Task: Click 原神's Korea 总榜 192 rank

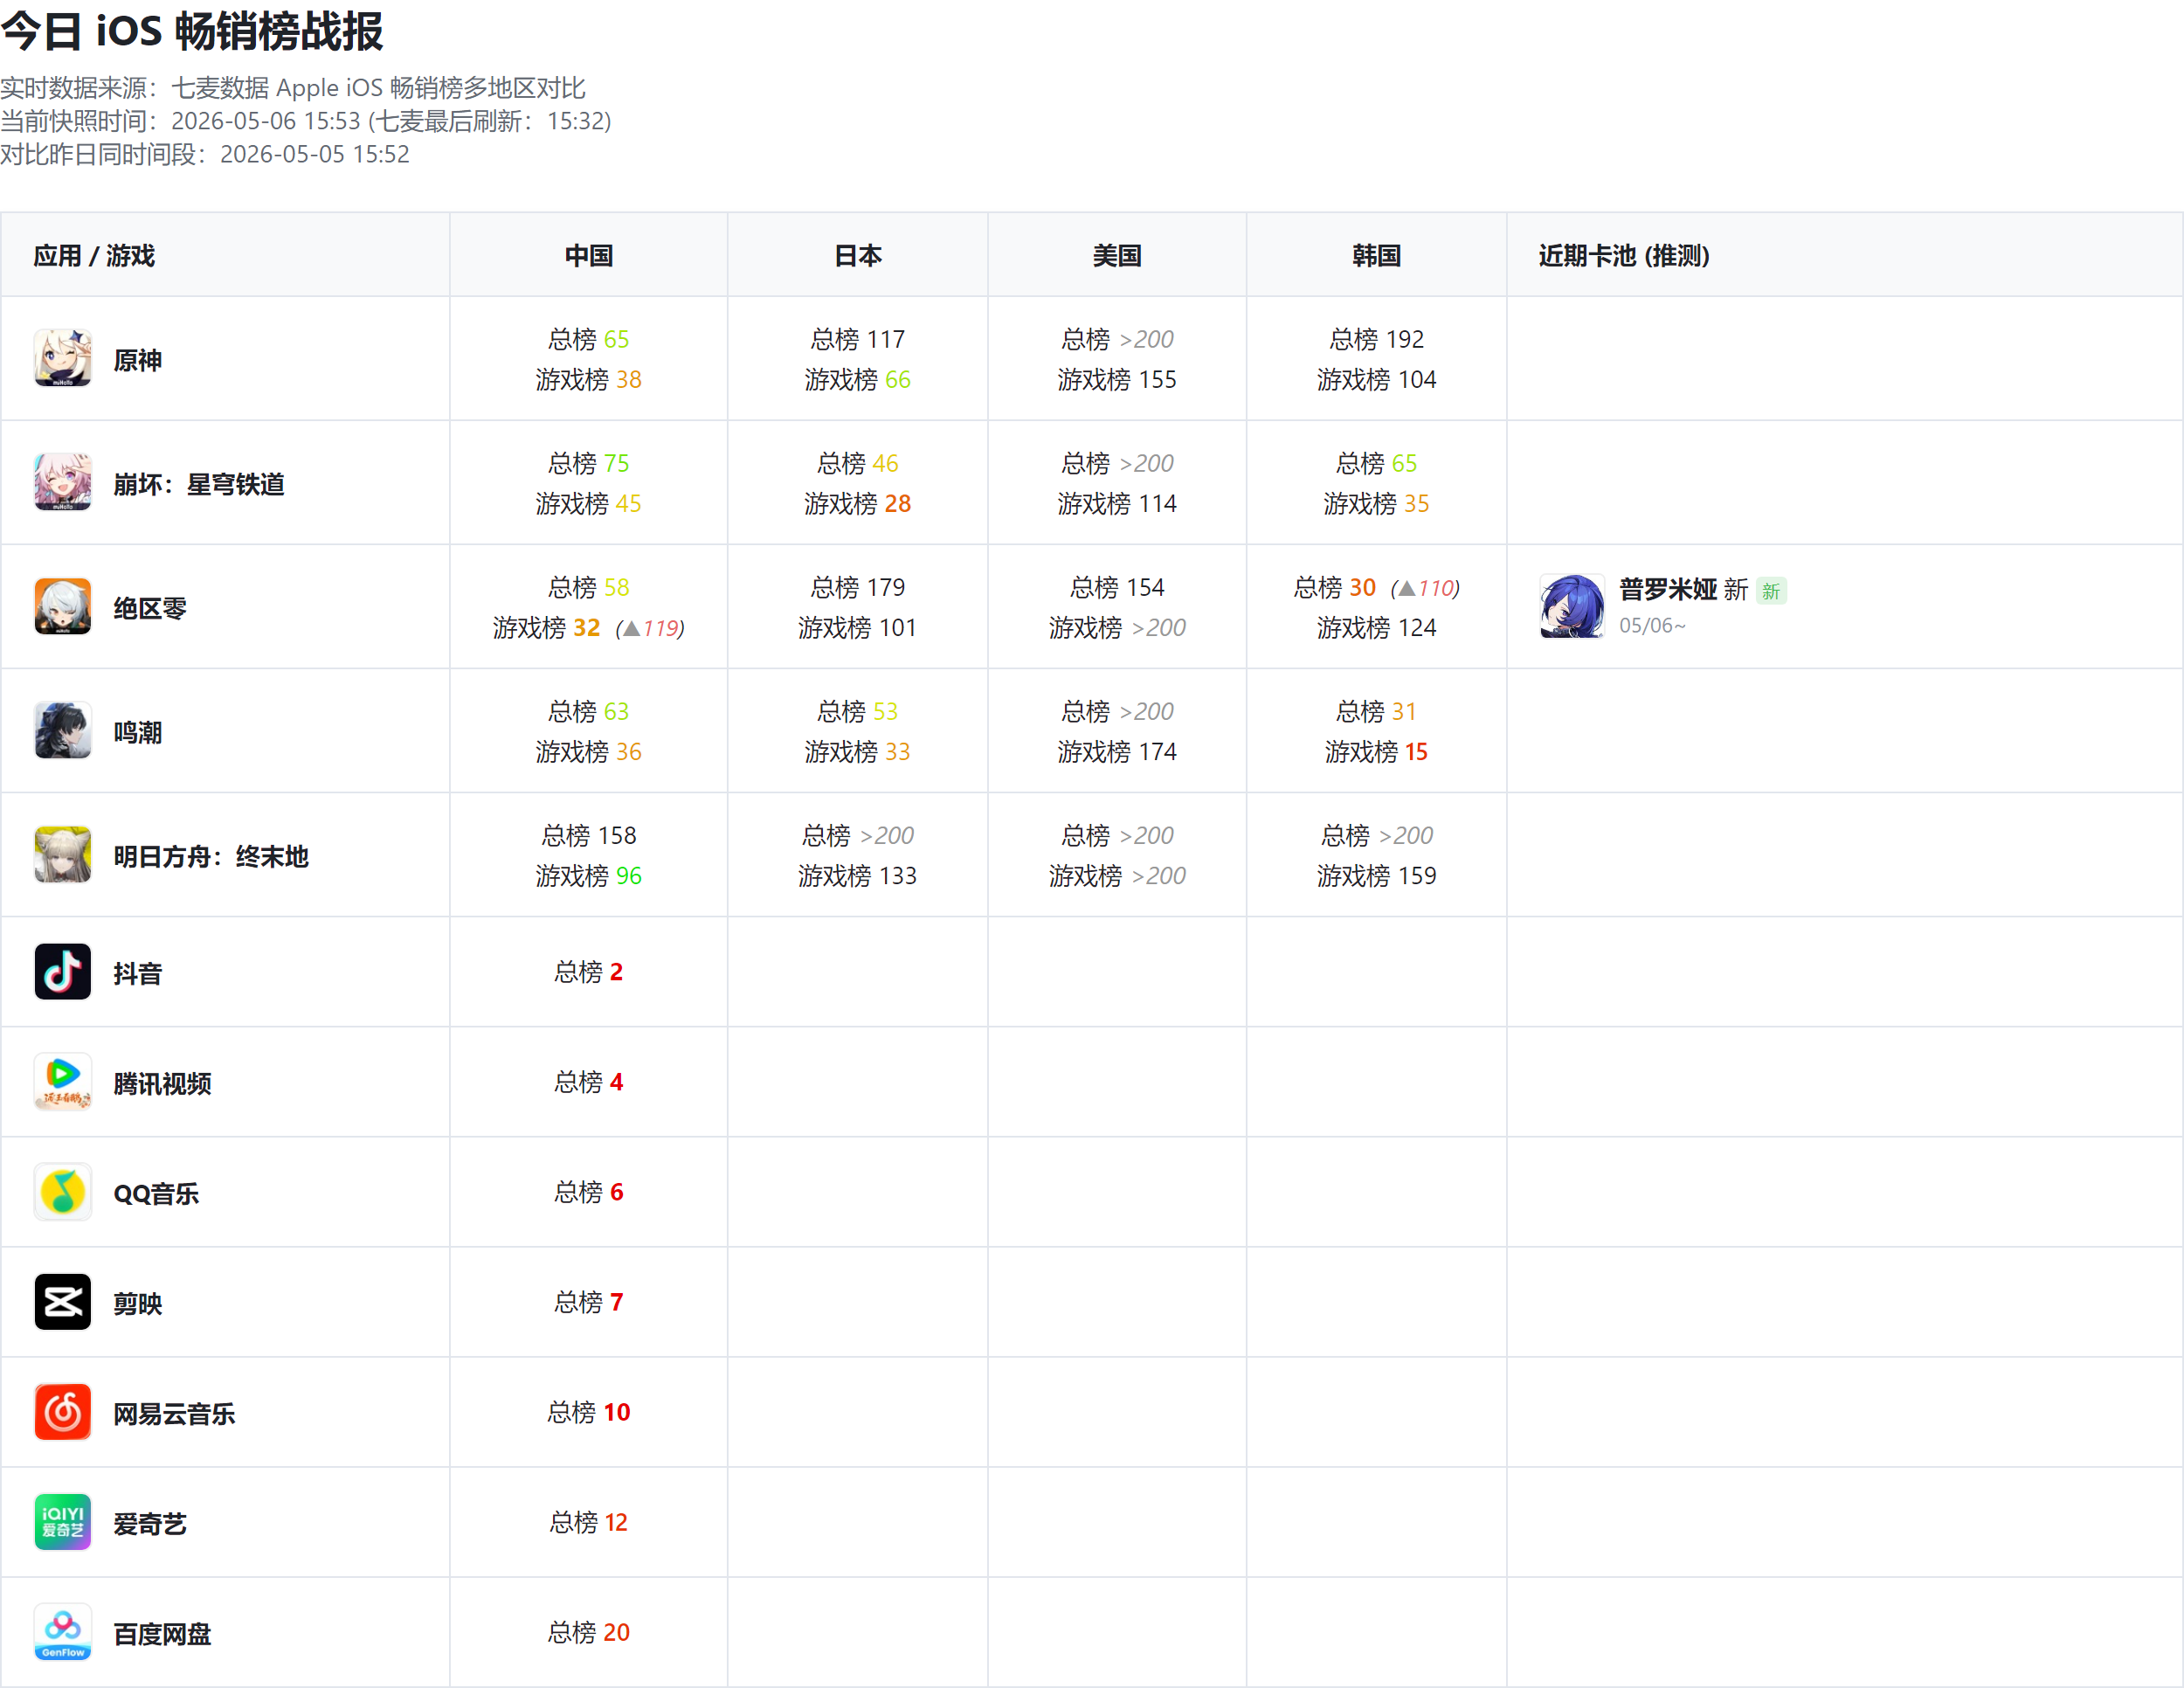Action: pyautogui.click(x=1376, y=339)
